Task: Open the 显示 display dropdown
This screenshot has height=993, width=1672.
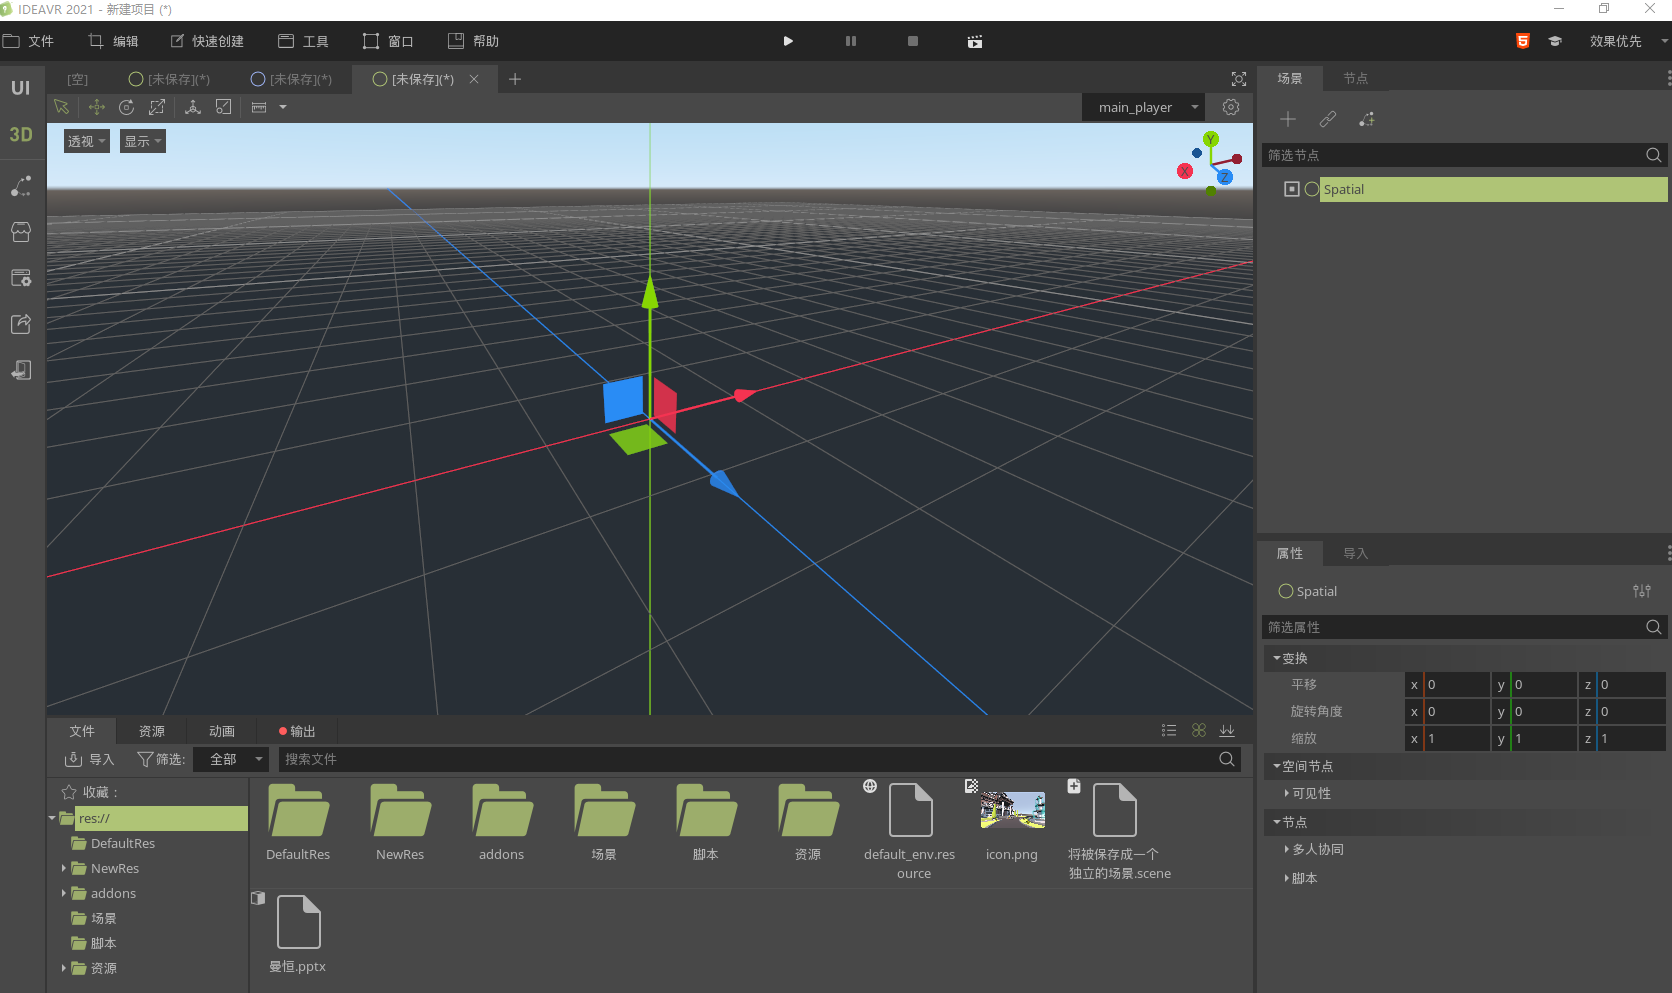Action: click(142, 141)
